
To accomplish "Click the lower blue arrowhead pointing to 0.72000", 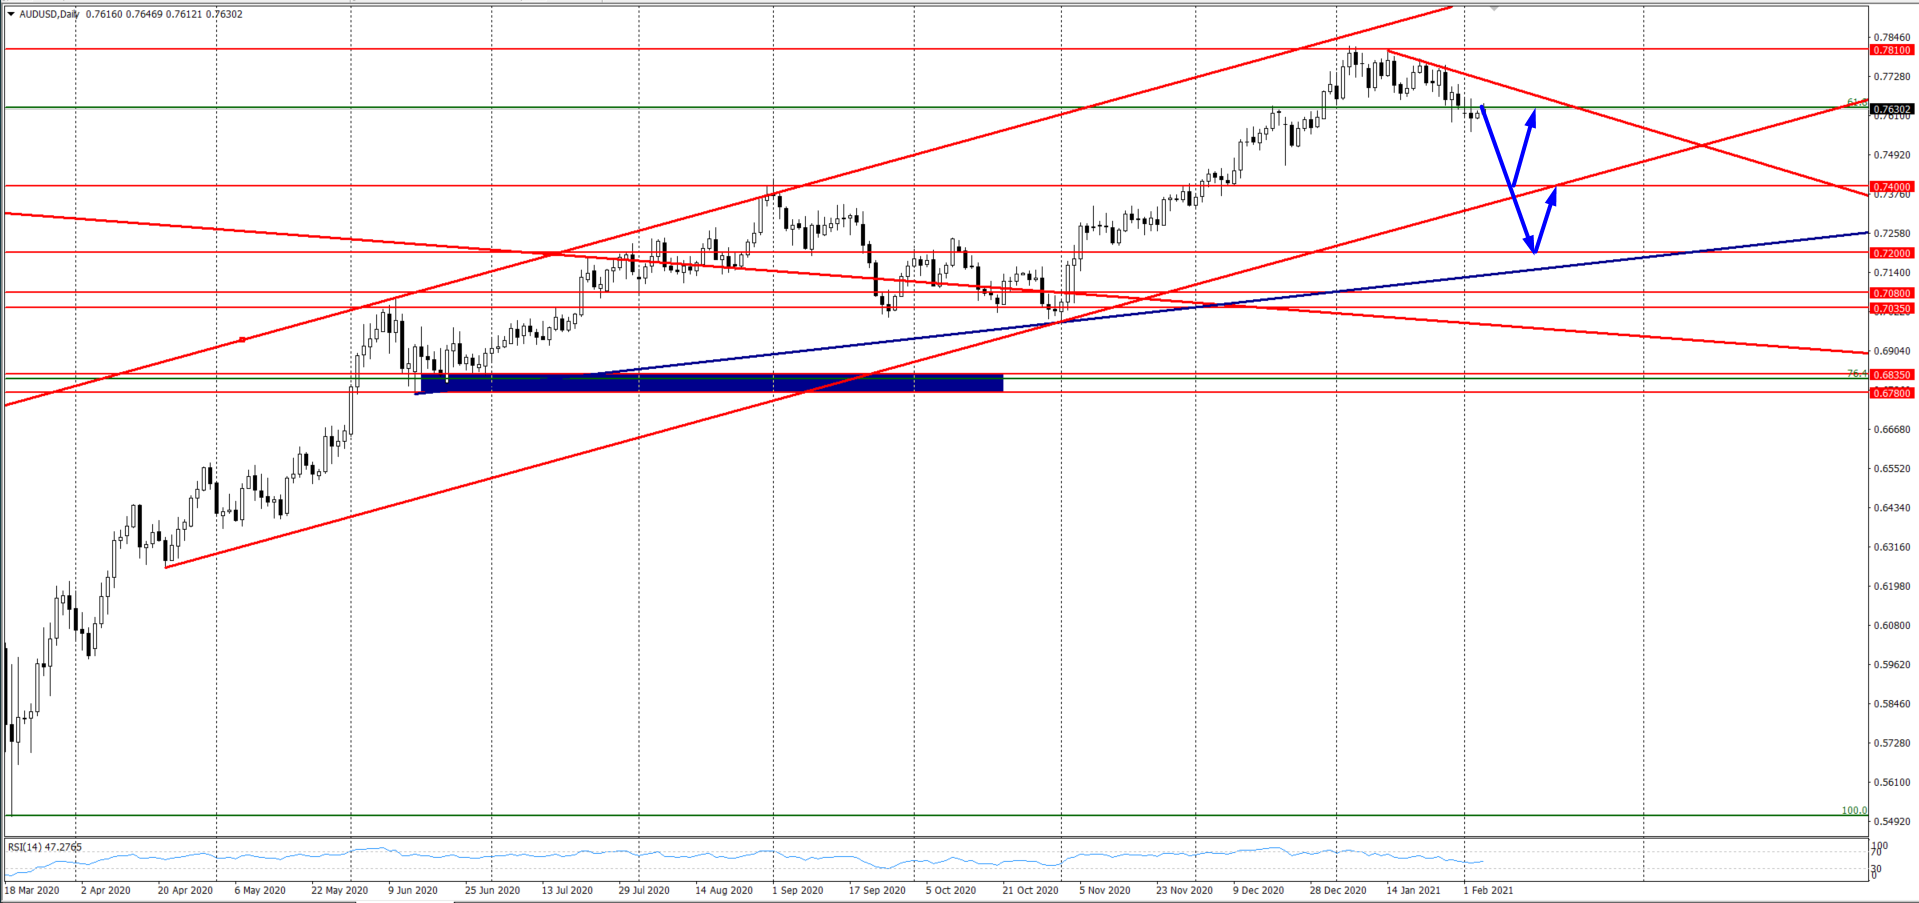I will (1531, 244).
